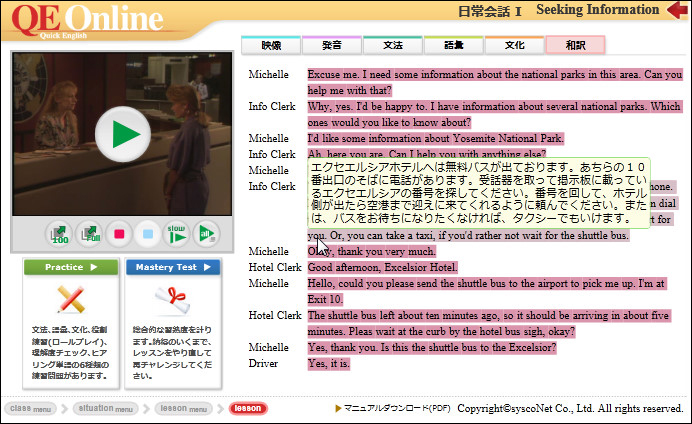Open the 発音 tab
The height and width of the screenshot is (424, 692).
pyautogui.click(x=332, y=45)
